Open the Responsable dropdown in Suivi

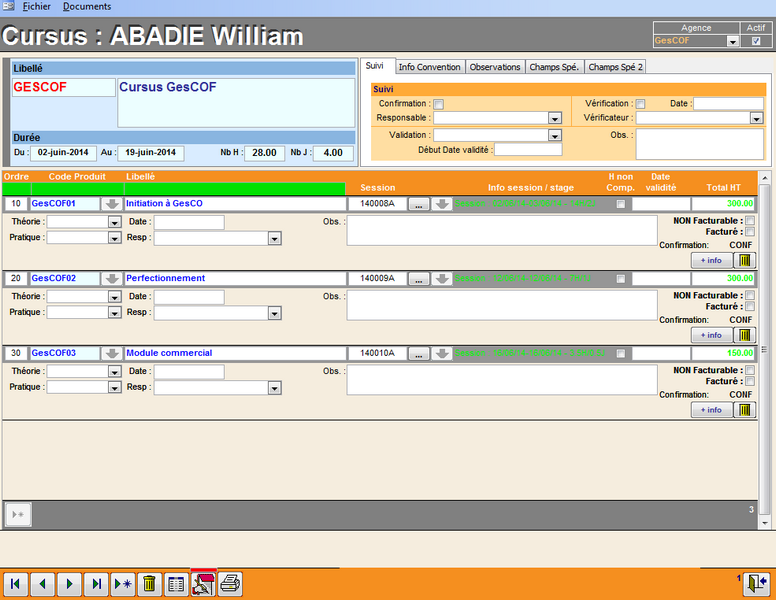pos(555,118)
